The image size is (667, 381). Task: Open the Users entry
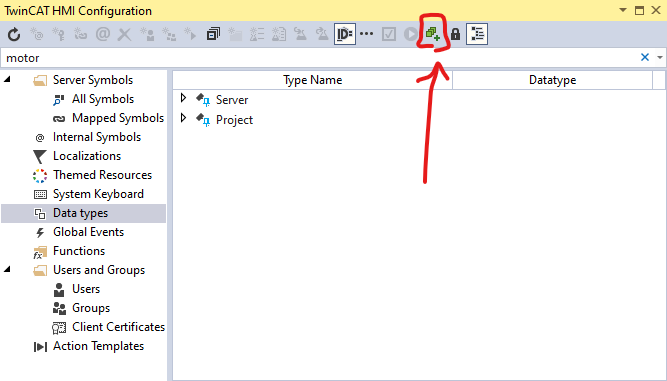86,289
